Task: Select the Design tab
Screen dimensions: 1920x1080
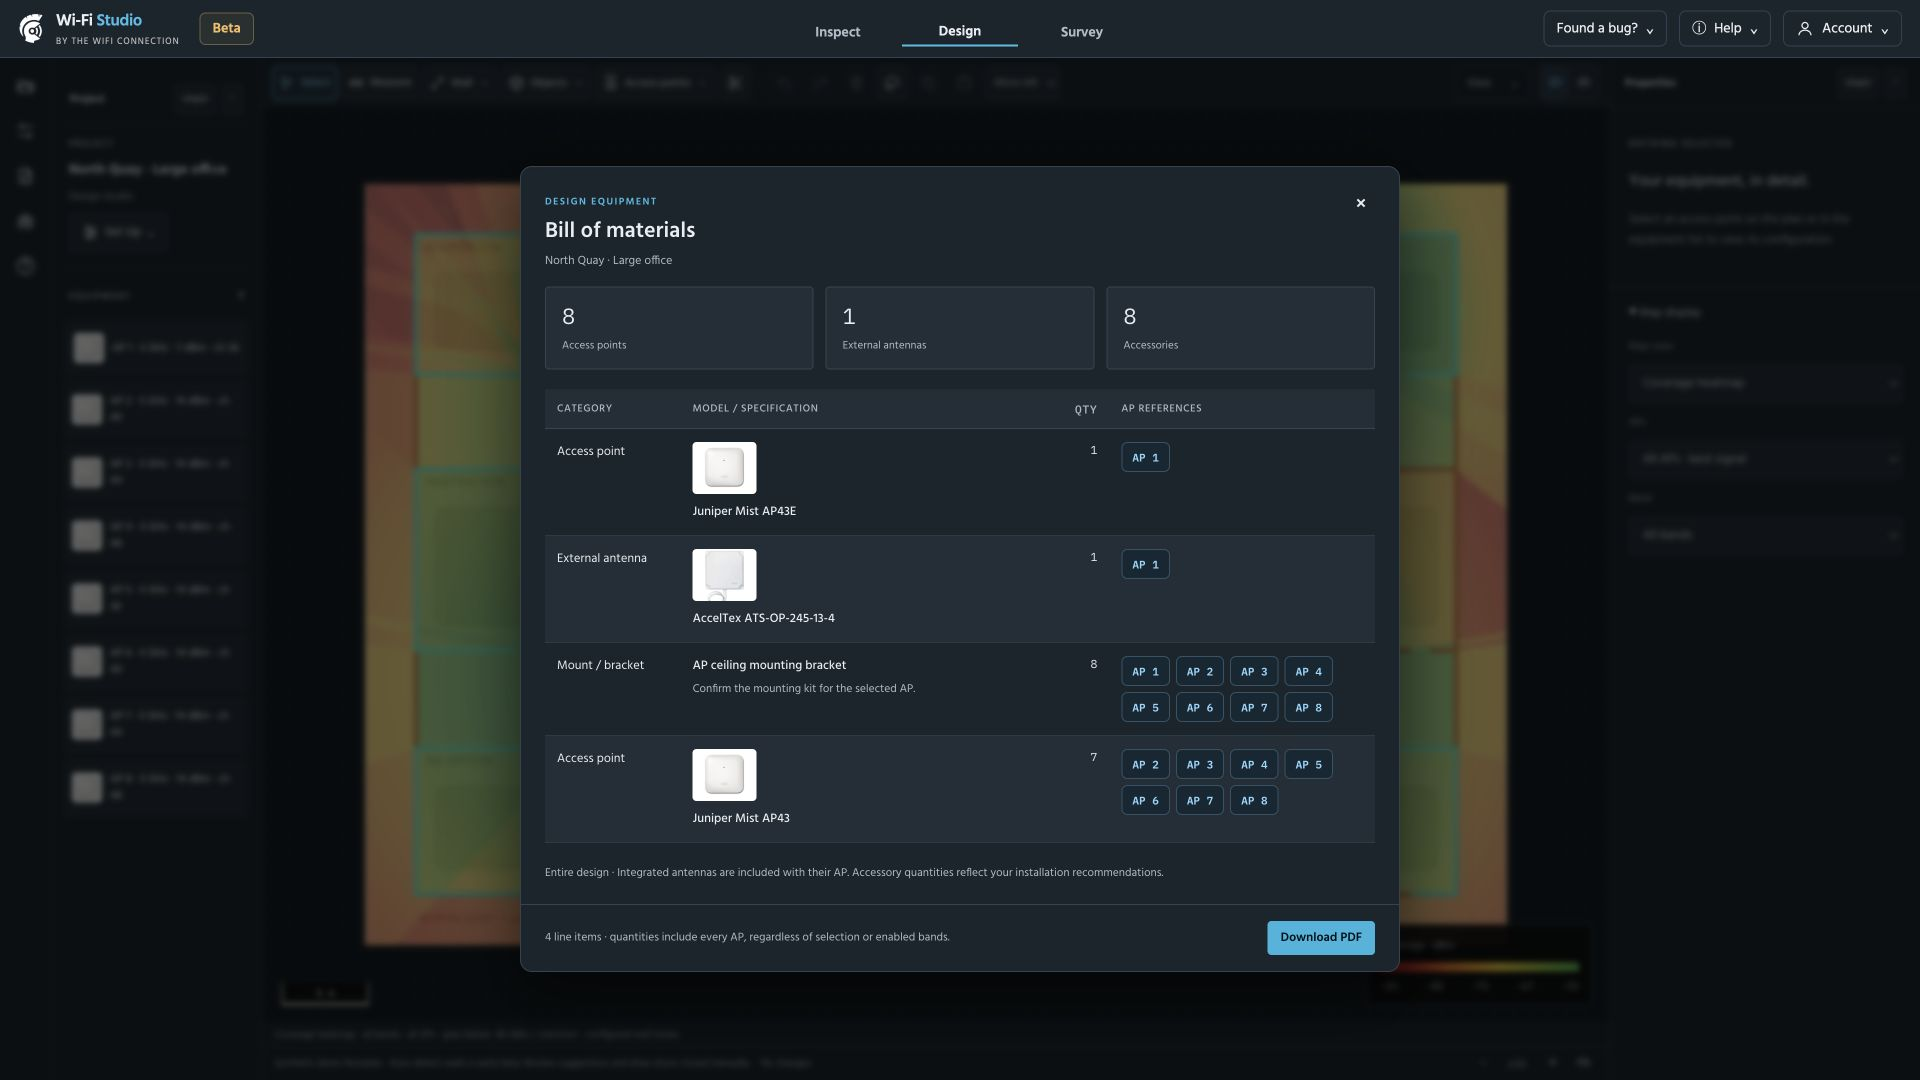Action: [959, 31]
